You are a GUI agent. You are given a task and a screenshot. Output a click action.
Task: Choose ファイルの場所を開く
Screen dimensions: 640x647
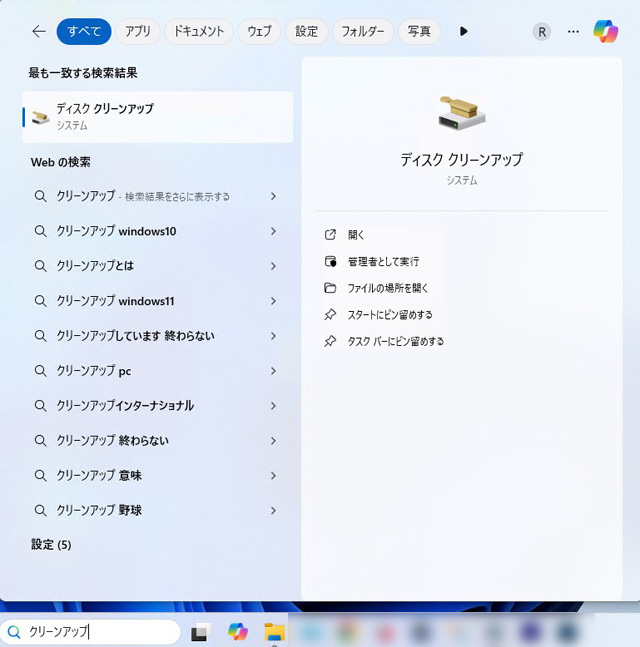pos(388,288)
